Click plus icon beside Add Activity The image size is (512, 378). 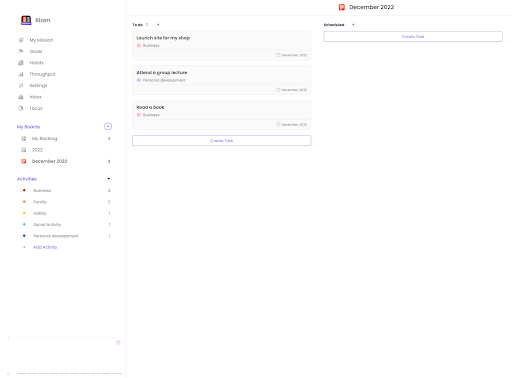(x=24, y=247)
